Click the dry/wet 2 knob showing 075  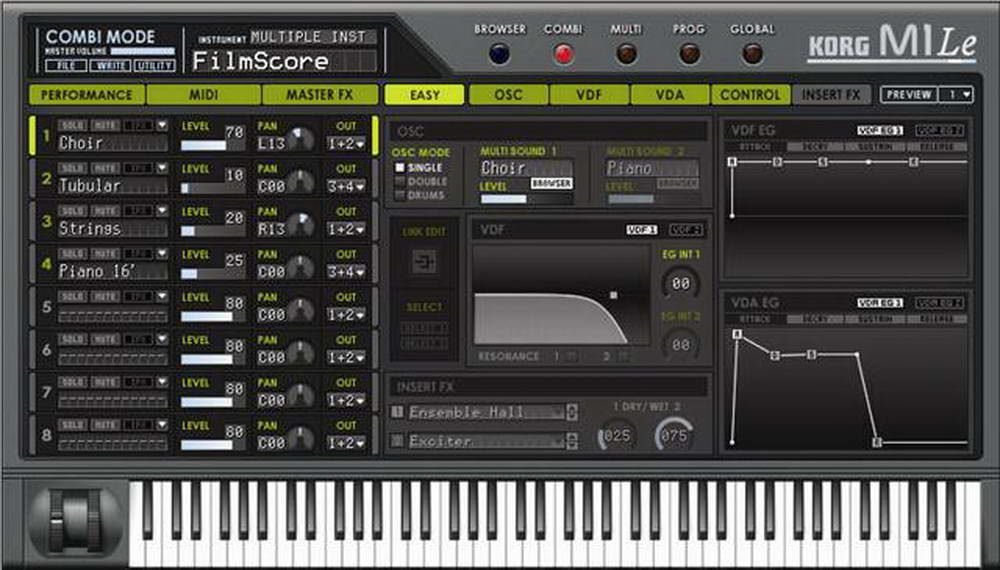coord(674,435)
